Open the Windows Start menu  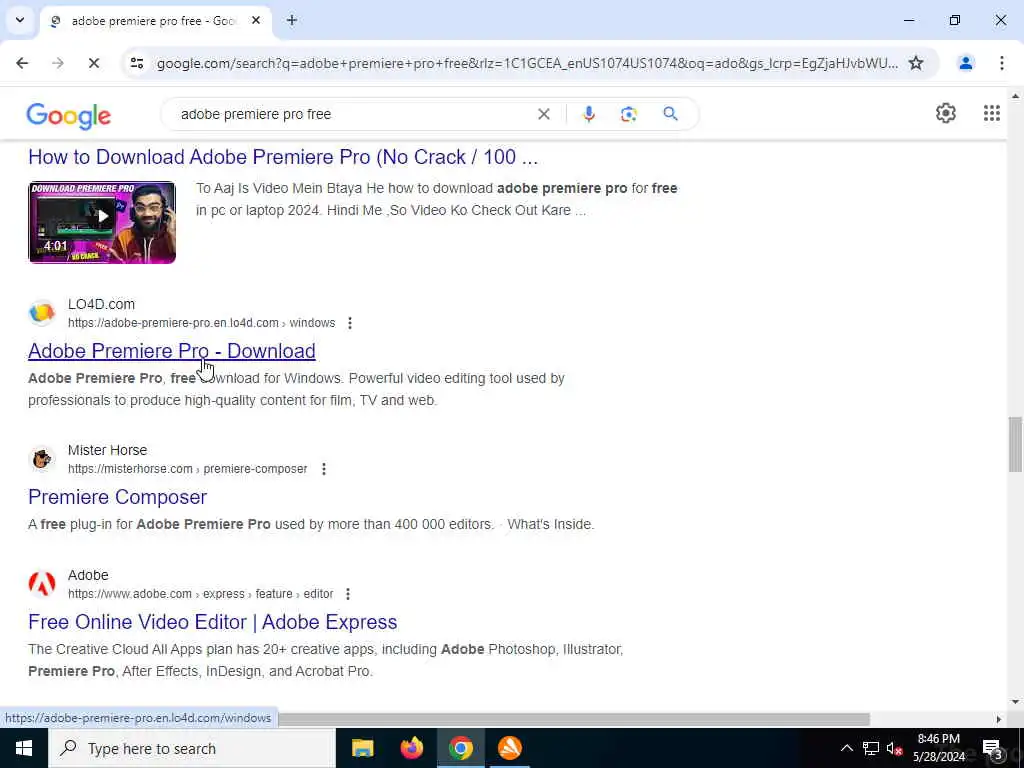click(24, 748)
